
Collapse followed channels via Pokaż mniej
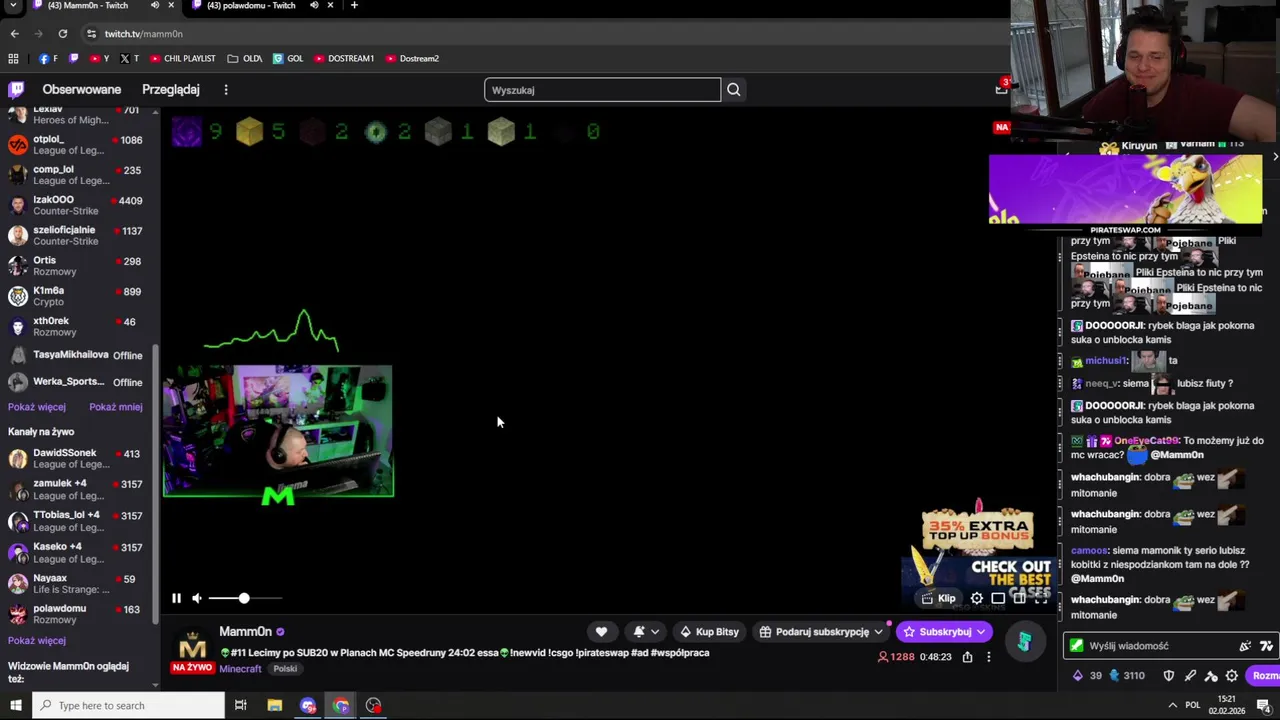116,407
